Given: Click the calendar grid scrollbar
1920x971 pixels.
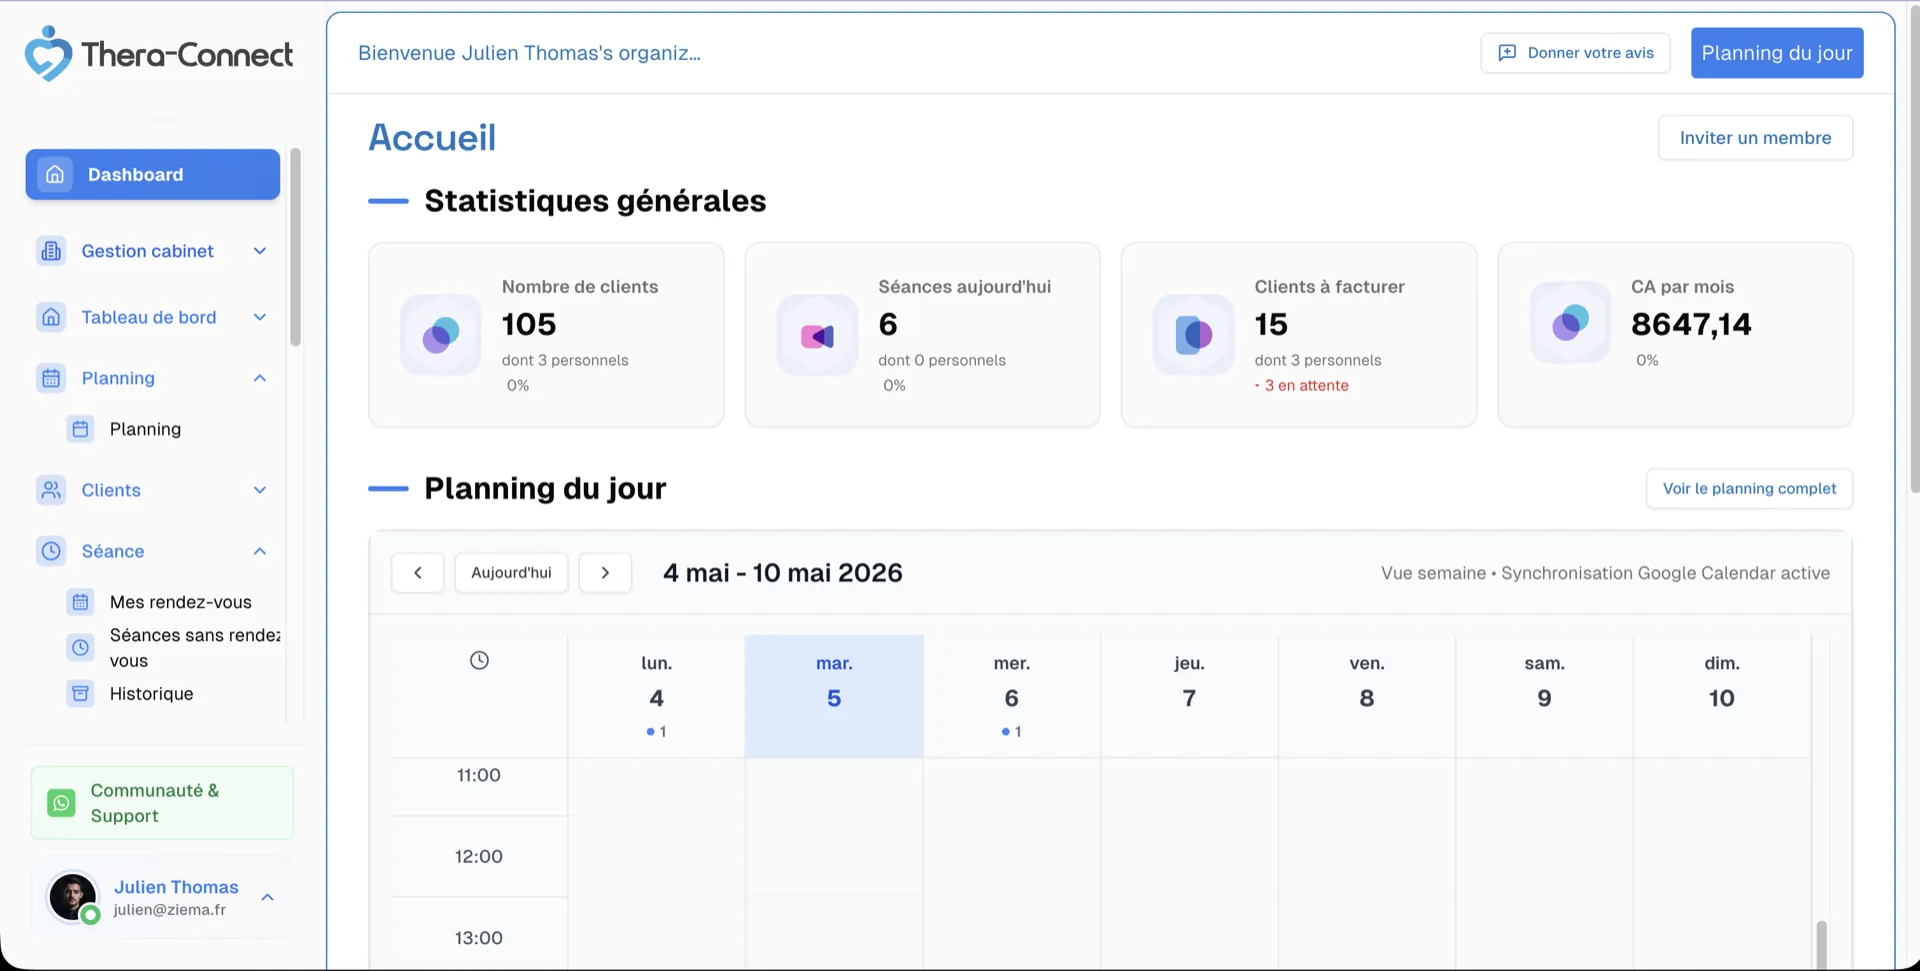Looking at the screenshot, I should (1821, 944).
